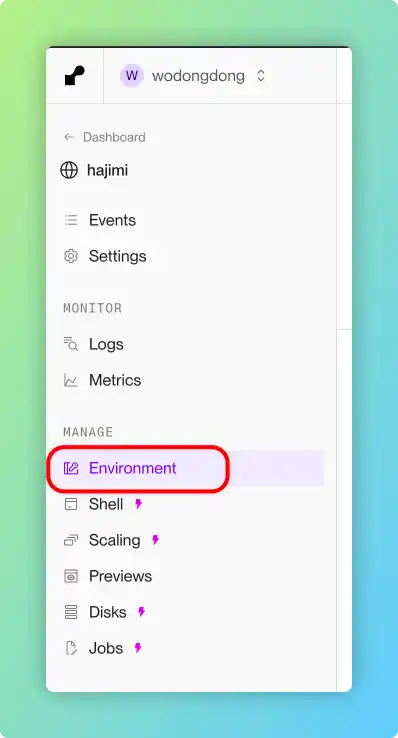
Task: Open the Previews menu item
Action: point(120,576)
